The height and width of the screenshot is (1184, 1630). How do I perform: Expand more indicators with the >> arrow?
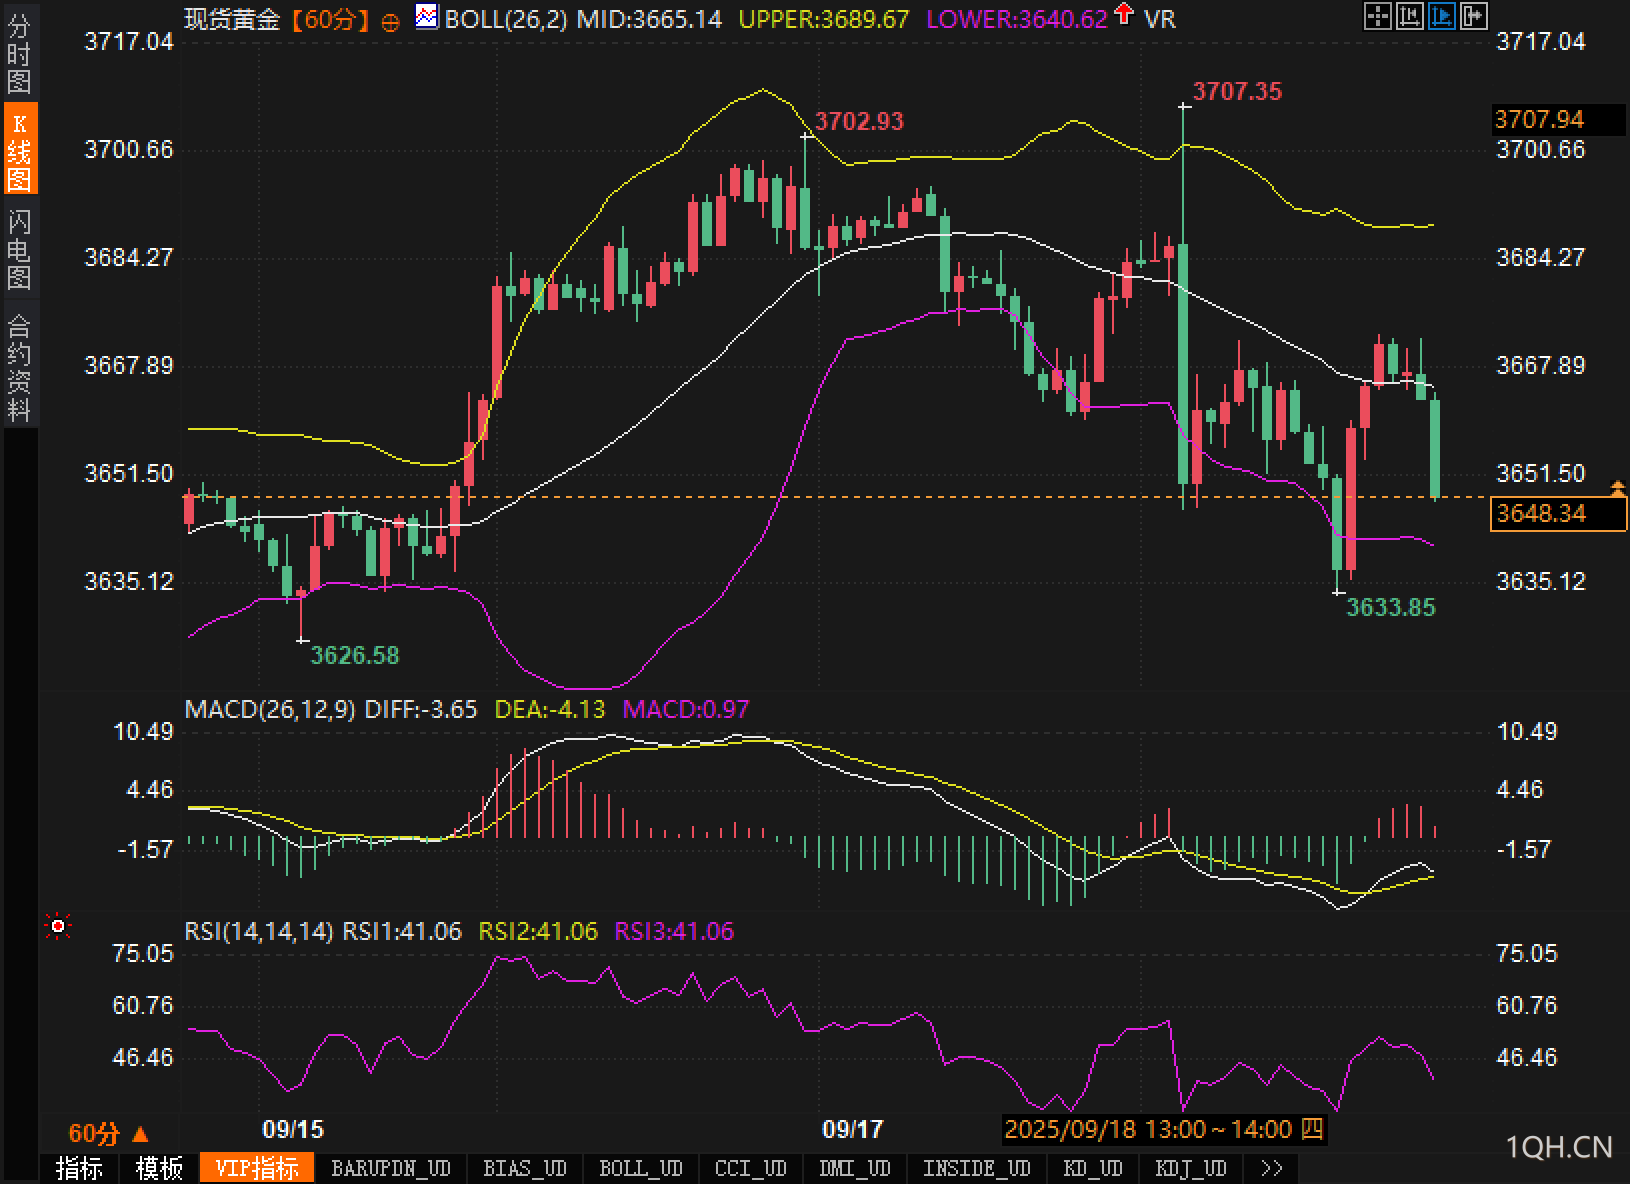(x=1271, y=1168)
